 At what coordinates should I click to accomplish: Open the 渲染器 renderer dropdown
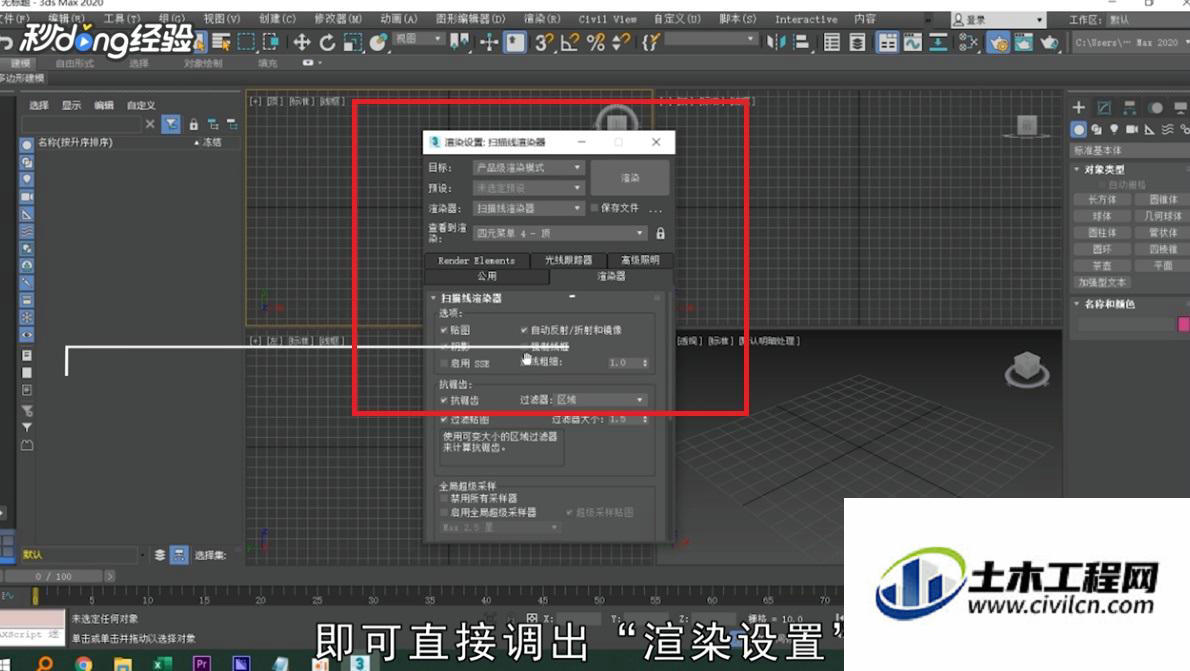coord(528,208)
